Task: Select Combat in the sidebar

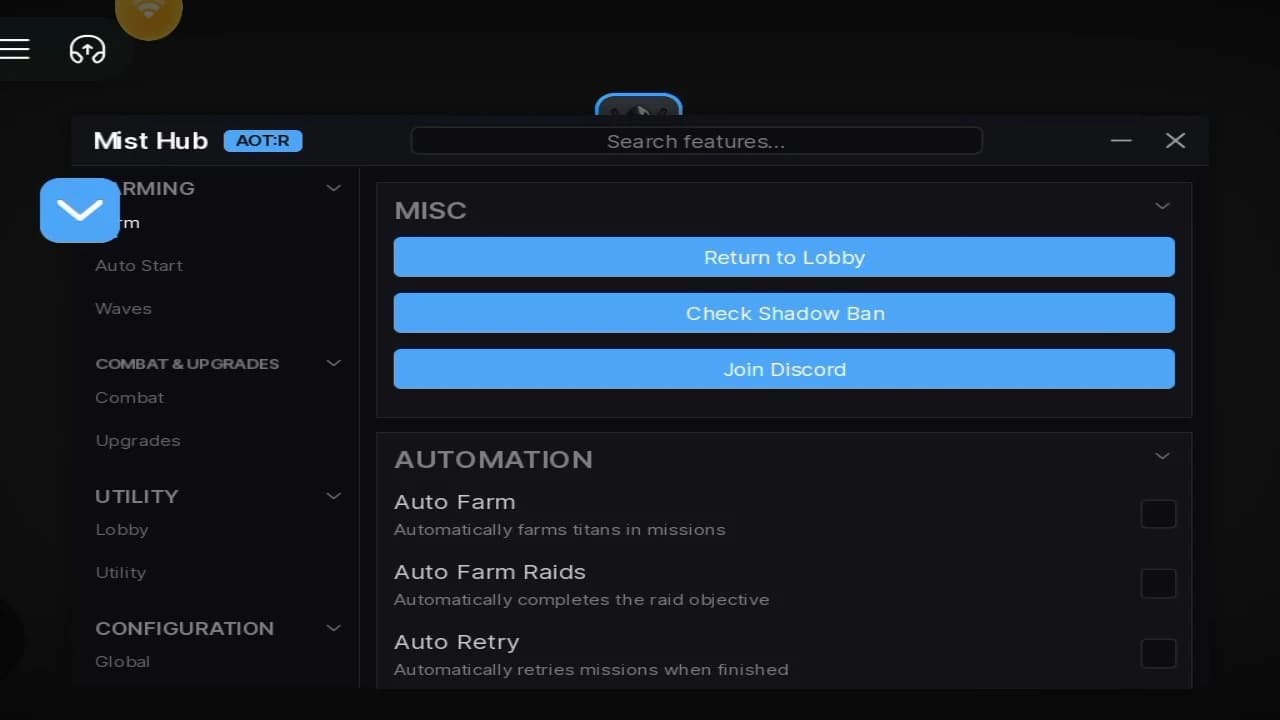Action: tap(130, 398)
